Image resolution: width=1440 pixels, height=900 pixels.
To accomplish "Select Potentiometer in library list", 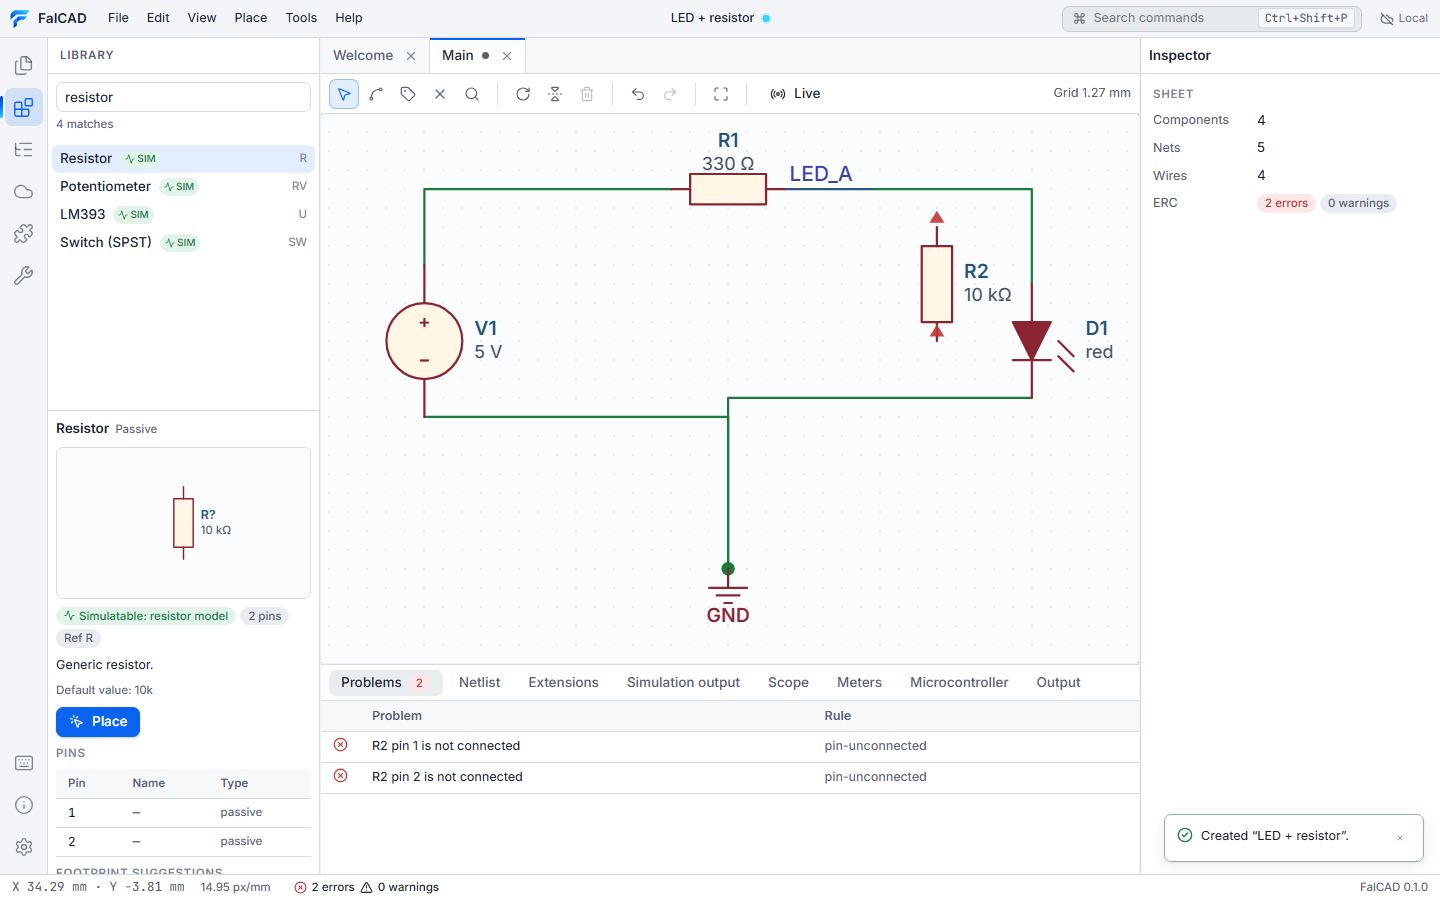I will pos(183,187).
